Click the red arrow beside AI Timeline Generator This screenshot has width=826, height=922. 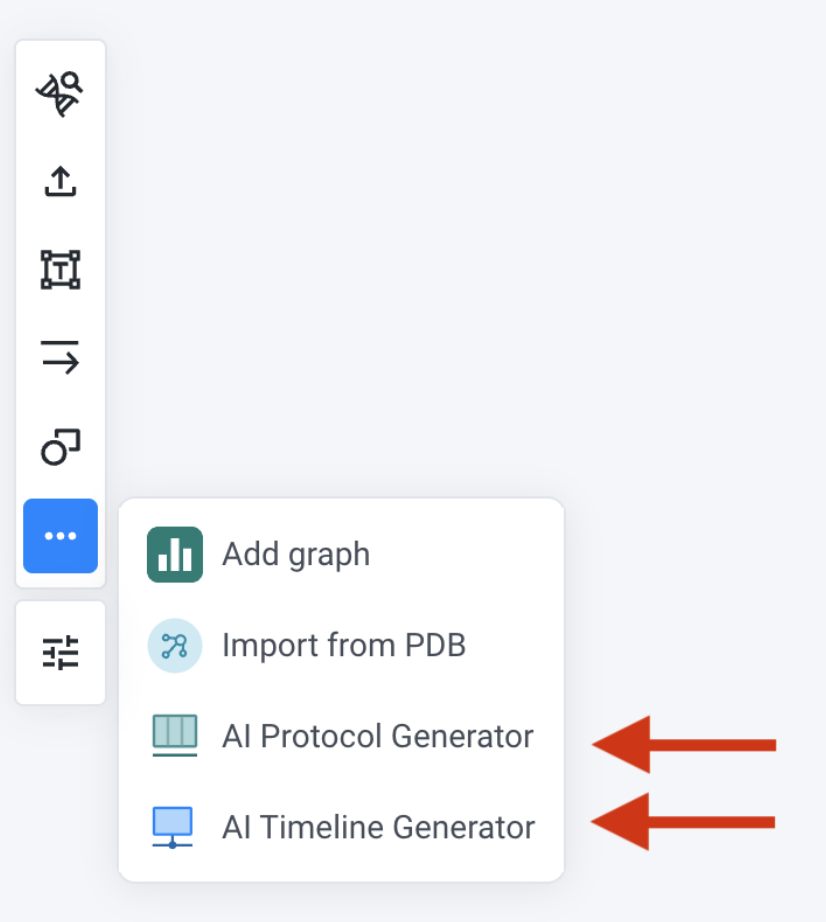pyautogui.click(x=683, y=821)
